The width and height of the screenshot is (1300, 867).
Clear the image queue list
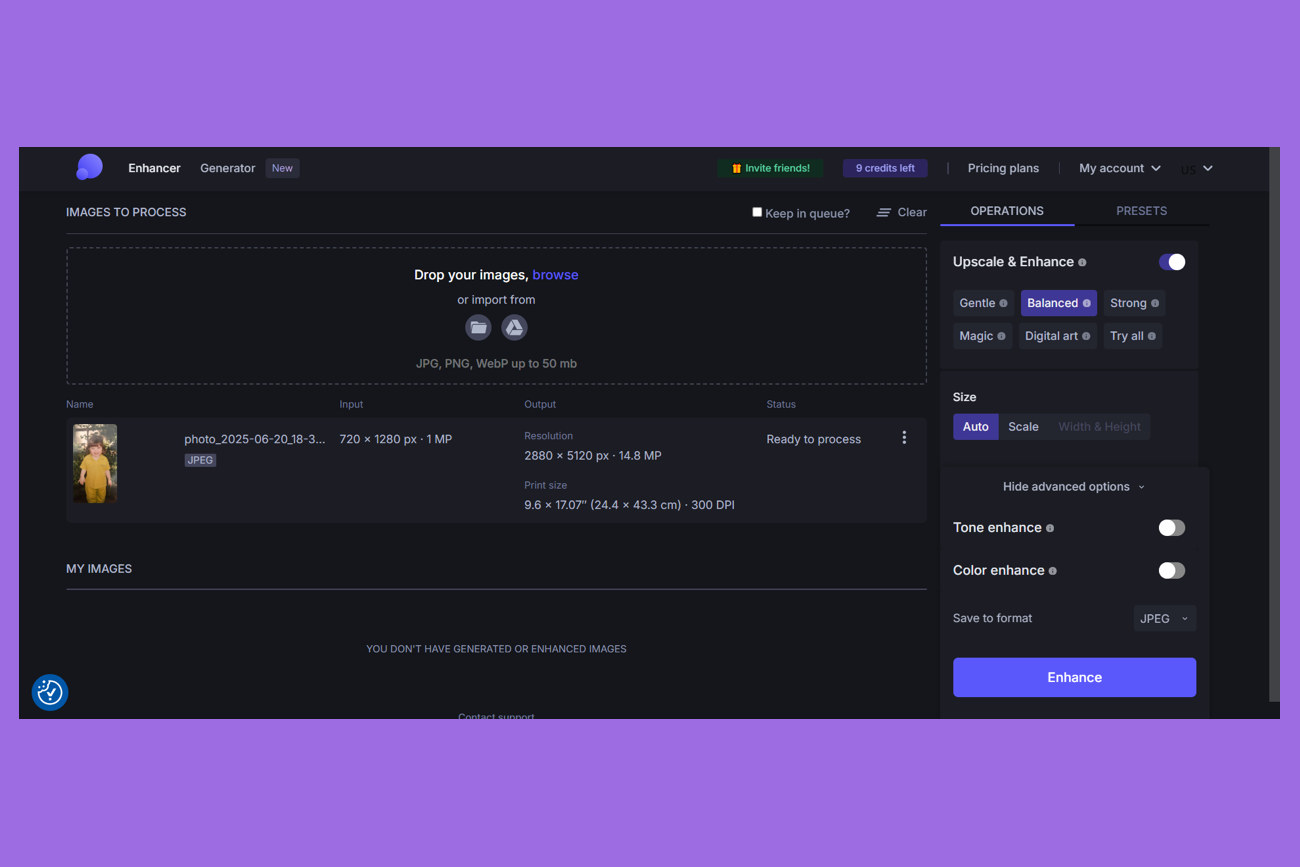point(902,212)
